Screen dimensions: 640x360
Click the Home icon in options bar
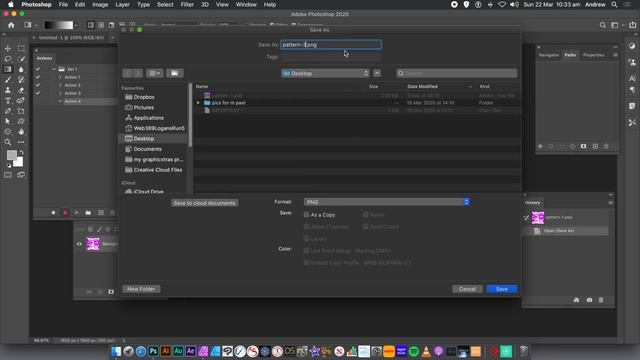[11, 25]
